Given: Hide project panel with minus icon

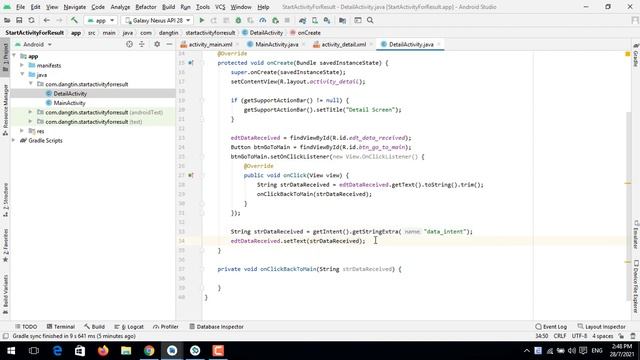Looking at the screenshot, I should coord(169,44).
